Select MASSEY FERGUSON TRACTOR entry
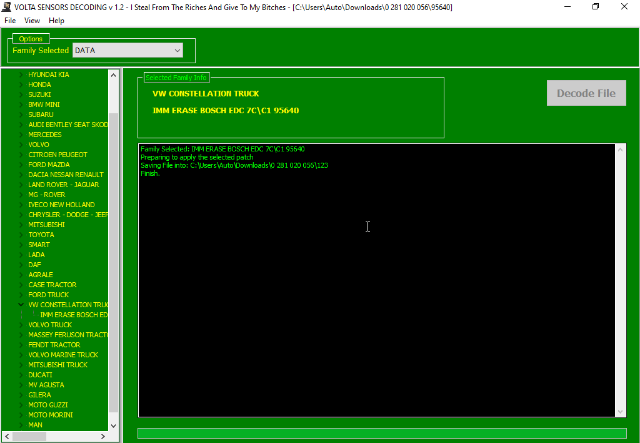The height and width of the screenshot is (443, 640). coord(68,335)
